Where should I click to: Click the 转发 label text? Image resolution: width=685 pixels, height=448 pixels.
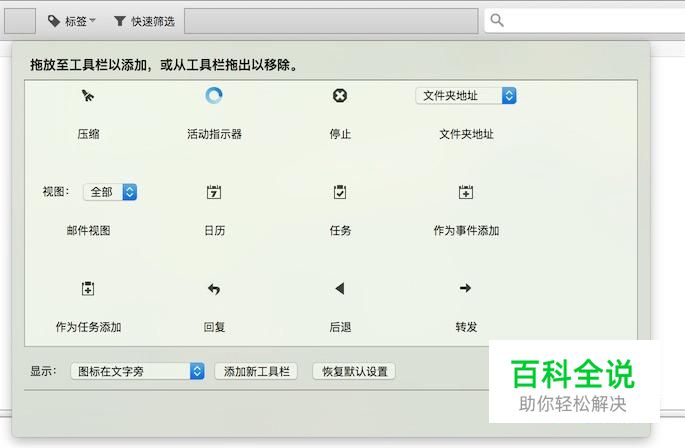[466, 327]
